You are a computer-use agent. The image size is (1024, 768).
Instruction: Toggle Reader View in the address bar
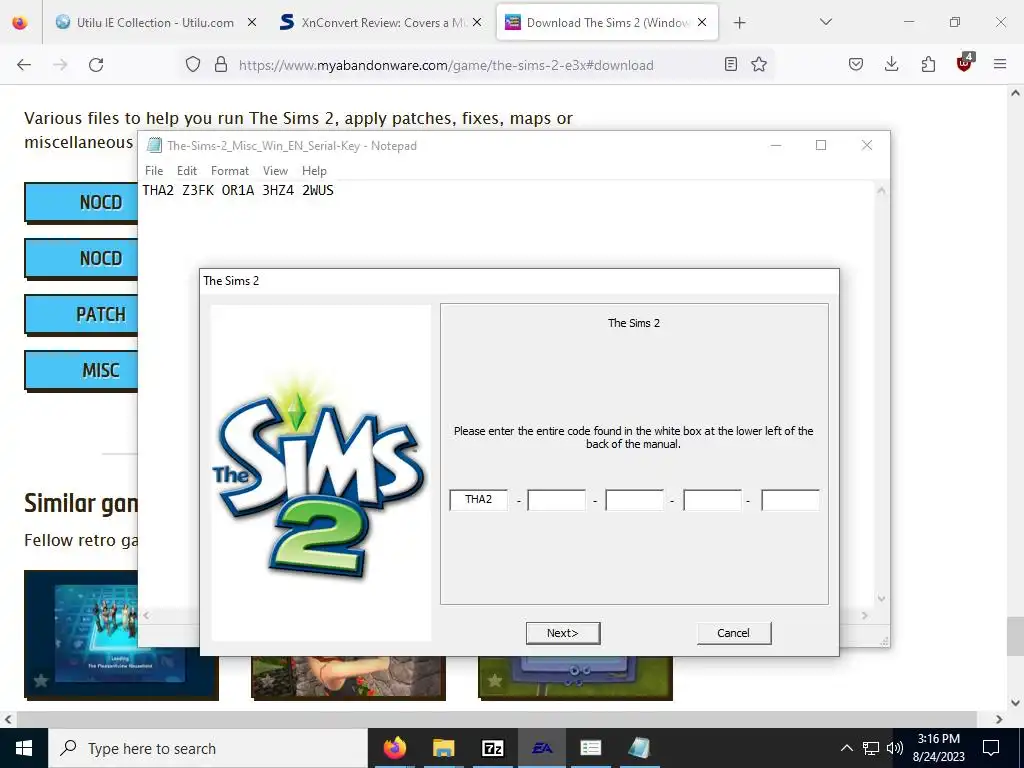coord(731,64)
